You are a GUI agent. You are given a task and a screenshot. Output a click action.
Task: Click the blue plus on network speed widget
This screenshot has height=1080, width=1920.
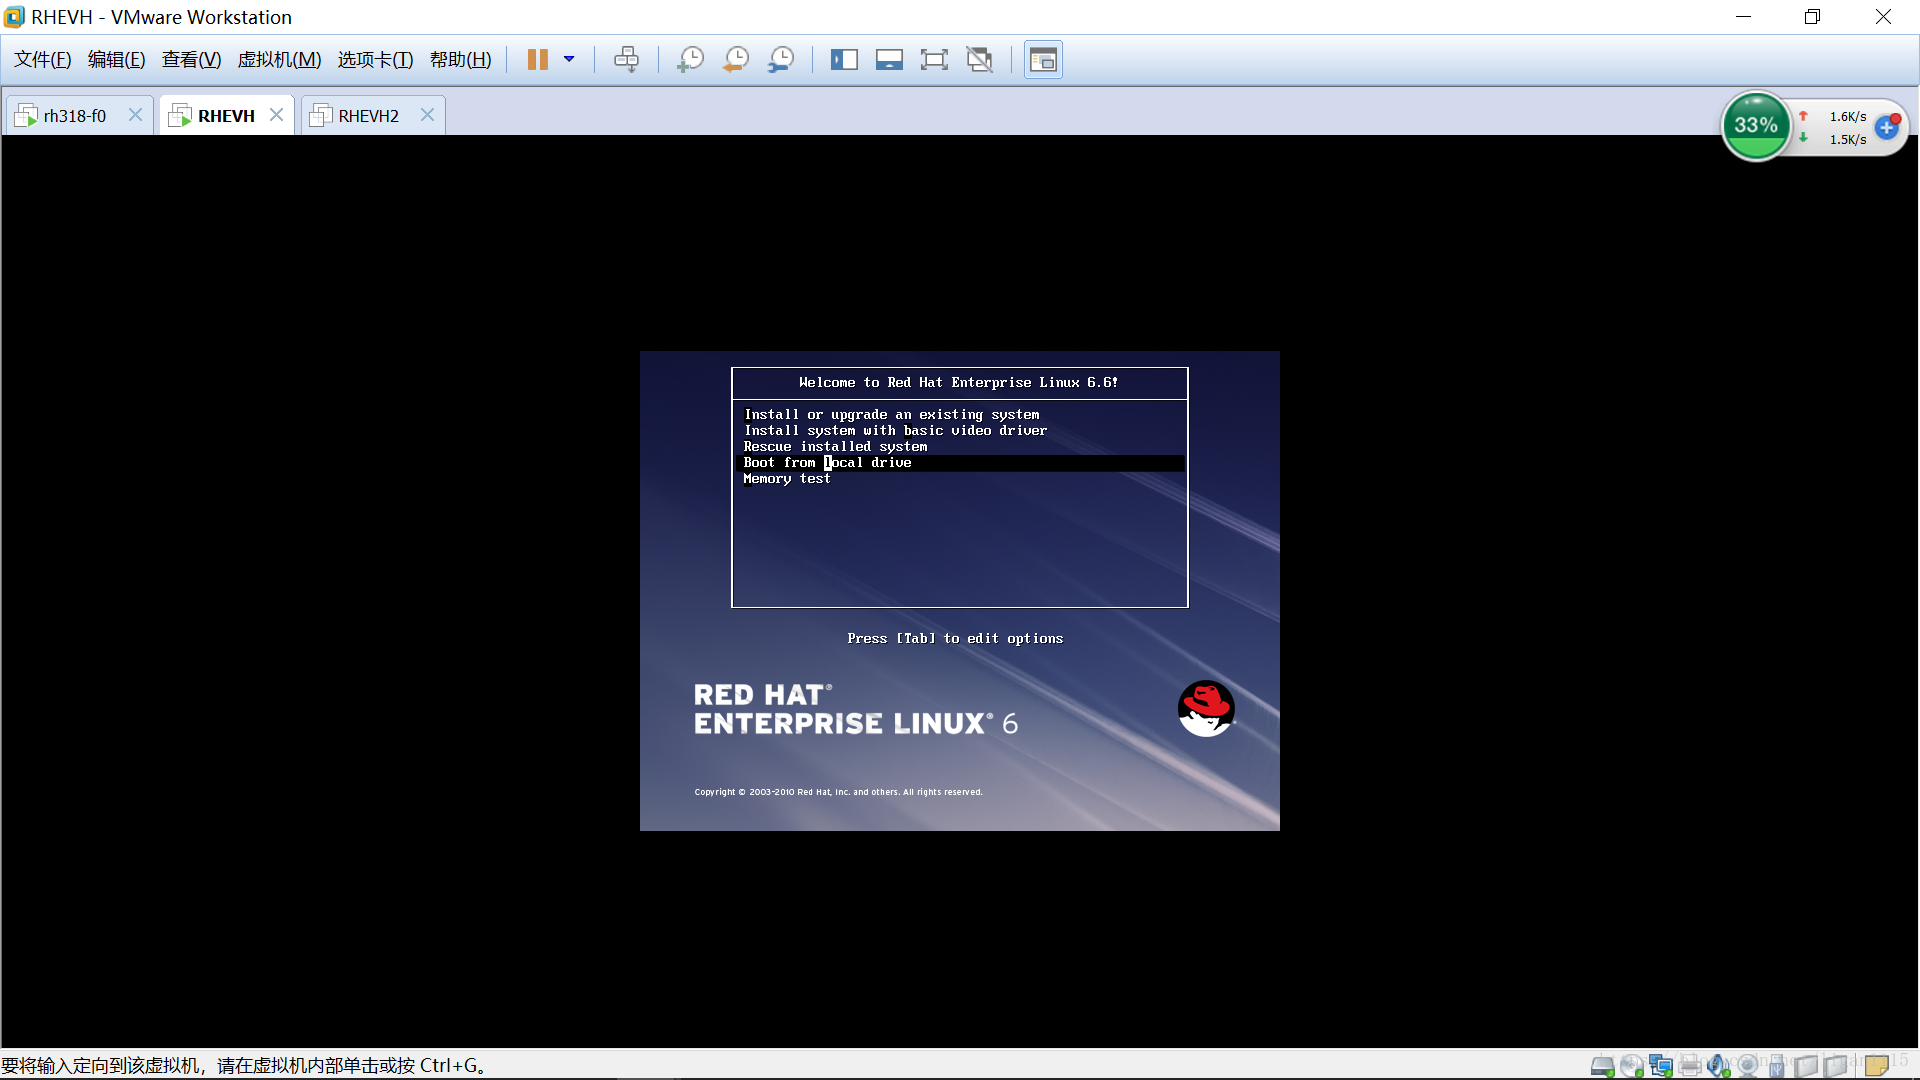coord(1887,127)
